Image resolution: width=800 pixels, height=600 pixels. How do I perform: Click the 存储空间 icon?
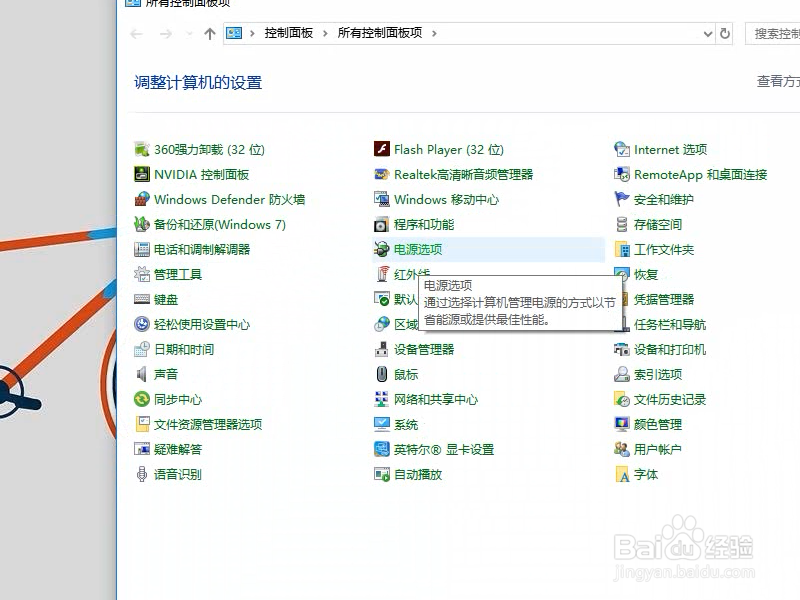click(621, 224)
